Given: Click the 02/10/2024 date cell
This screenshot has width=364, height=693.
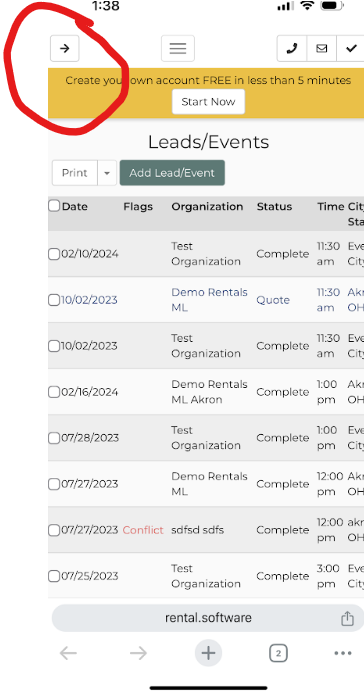Looking at the screenshot, I should pos(90,254).
